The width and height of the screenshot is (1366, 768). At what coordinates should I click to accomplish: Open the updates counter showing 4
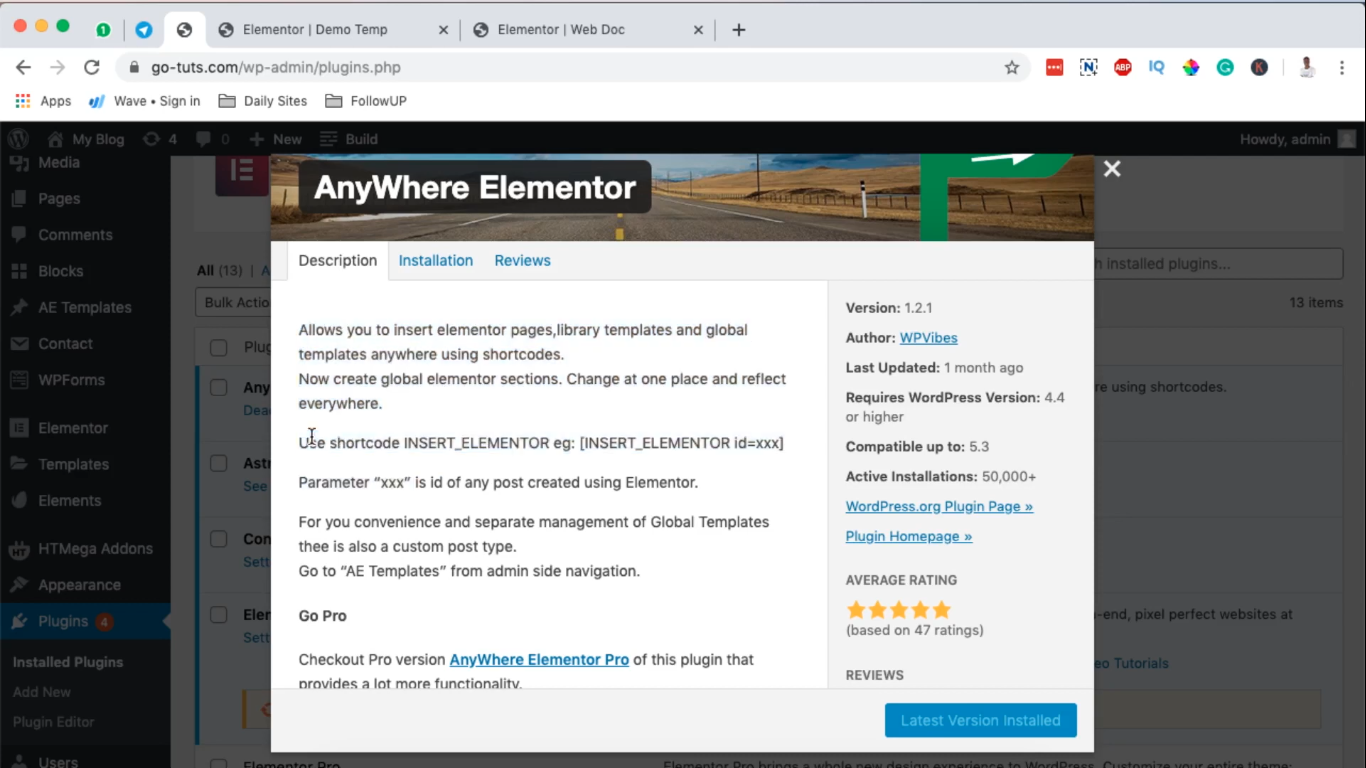pyautogui.click(x=160, y=139)
